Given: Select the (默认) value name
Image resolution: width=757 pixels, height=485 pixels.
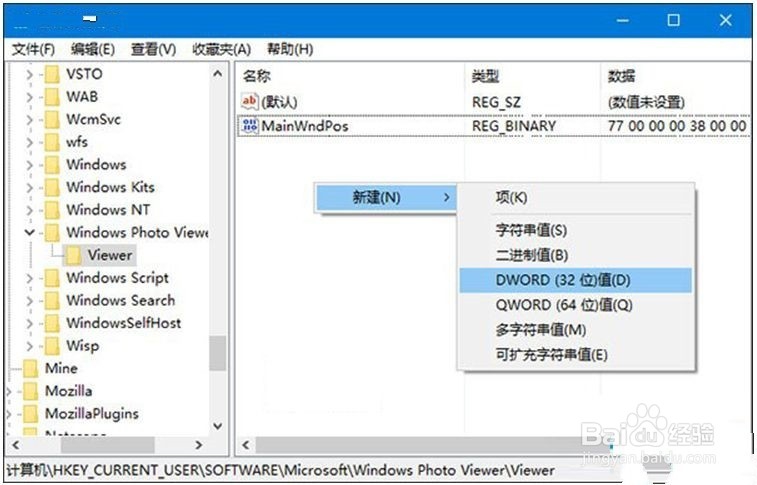Looking at the screenshot, I should tap(279, 102).
